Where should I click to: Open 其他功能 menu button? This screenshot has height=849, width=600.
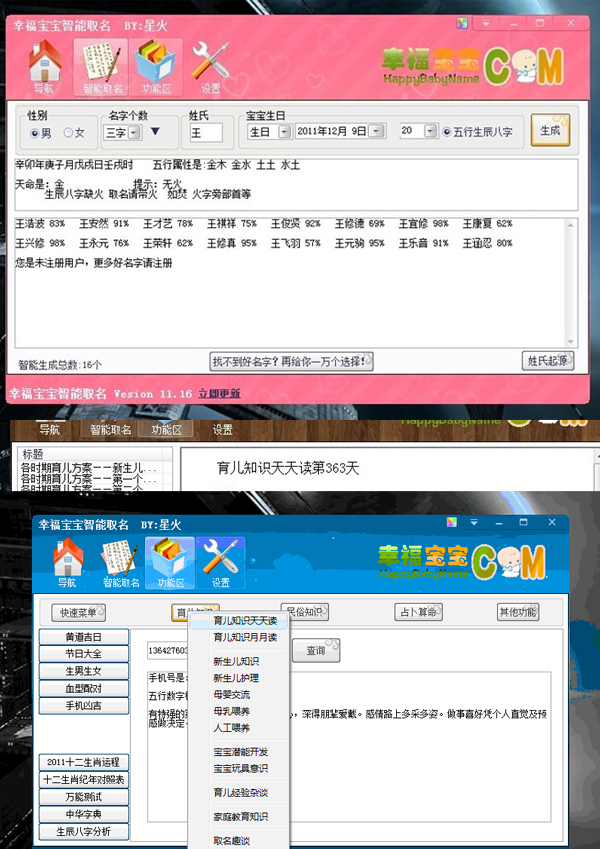point(518,612)
